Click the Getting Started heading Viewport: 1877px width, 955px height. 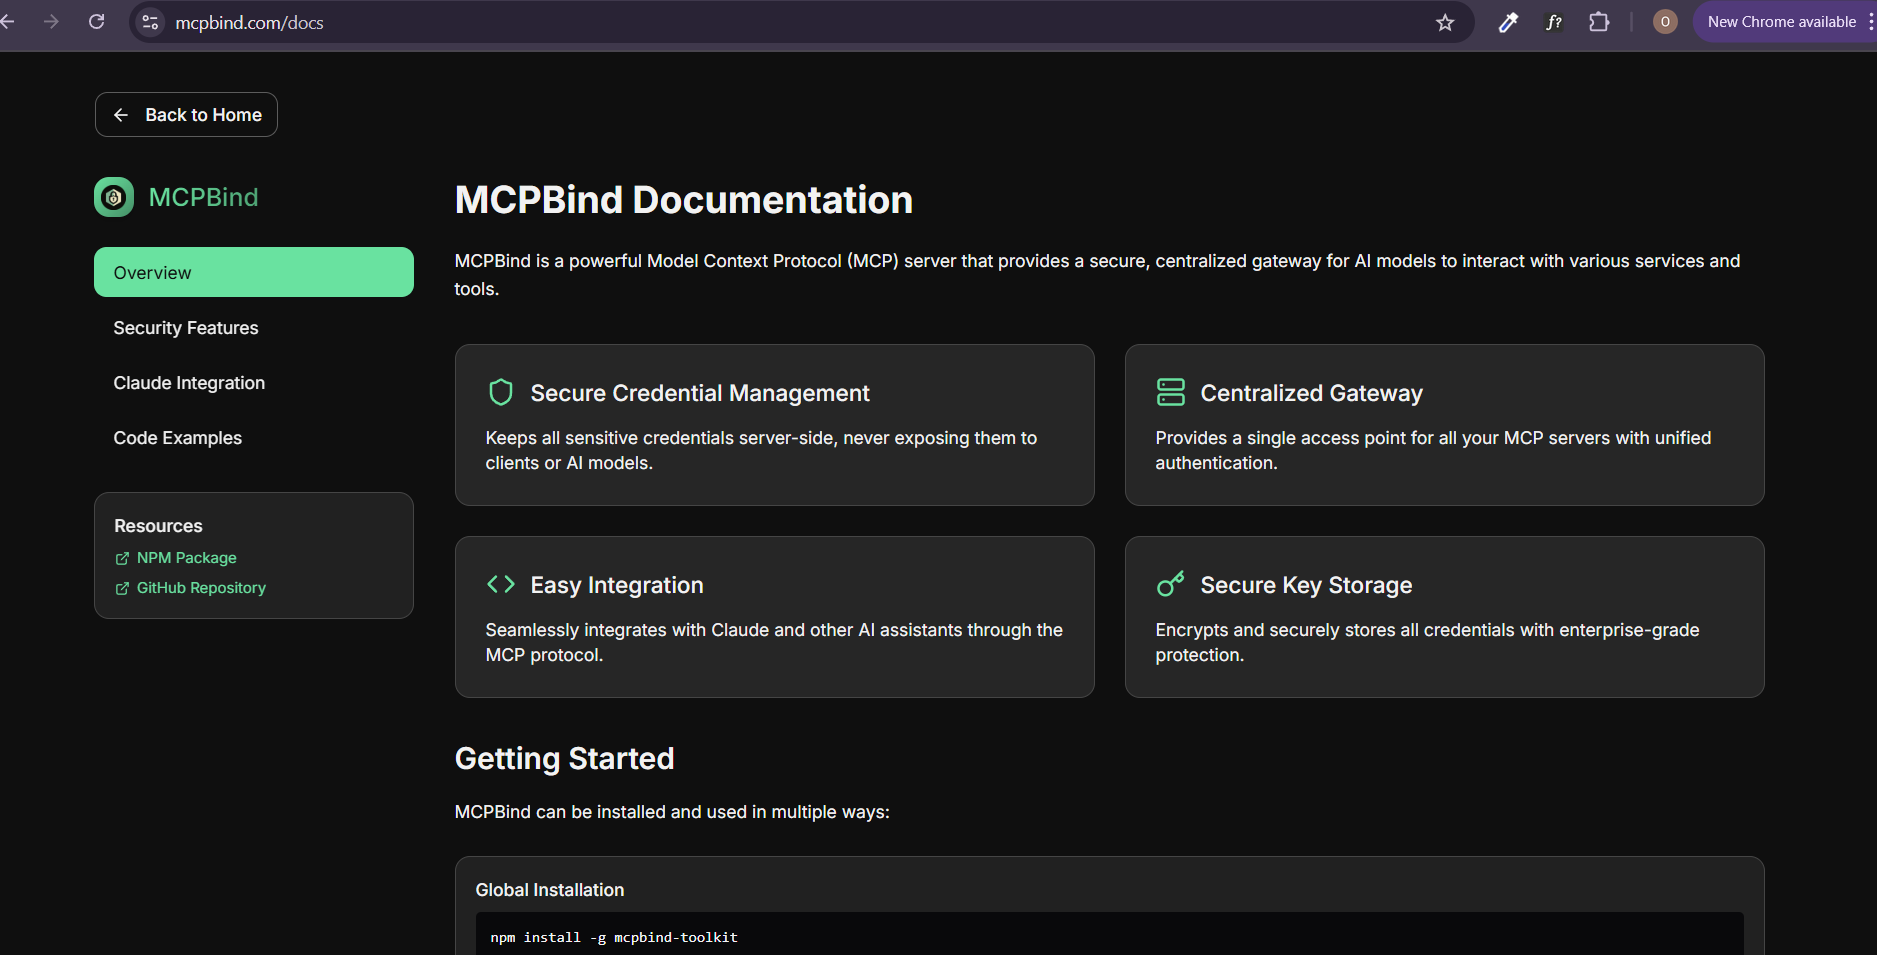tap(564, 758)
